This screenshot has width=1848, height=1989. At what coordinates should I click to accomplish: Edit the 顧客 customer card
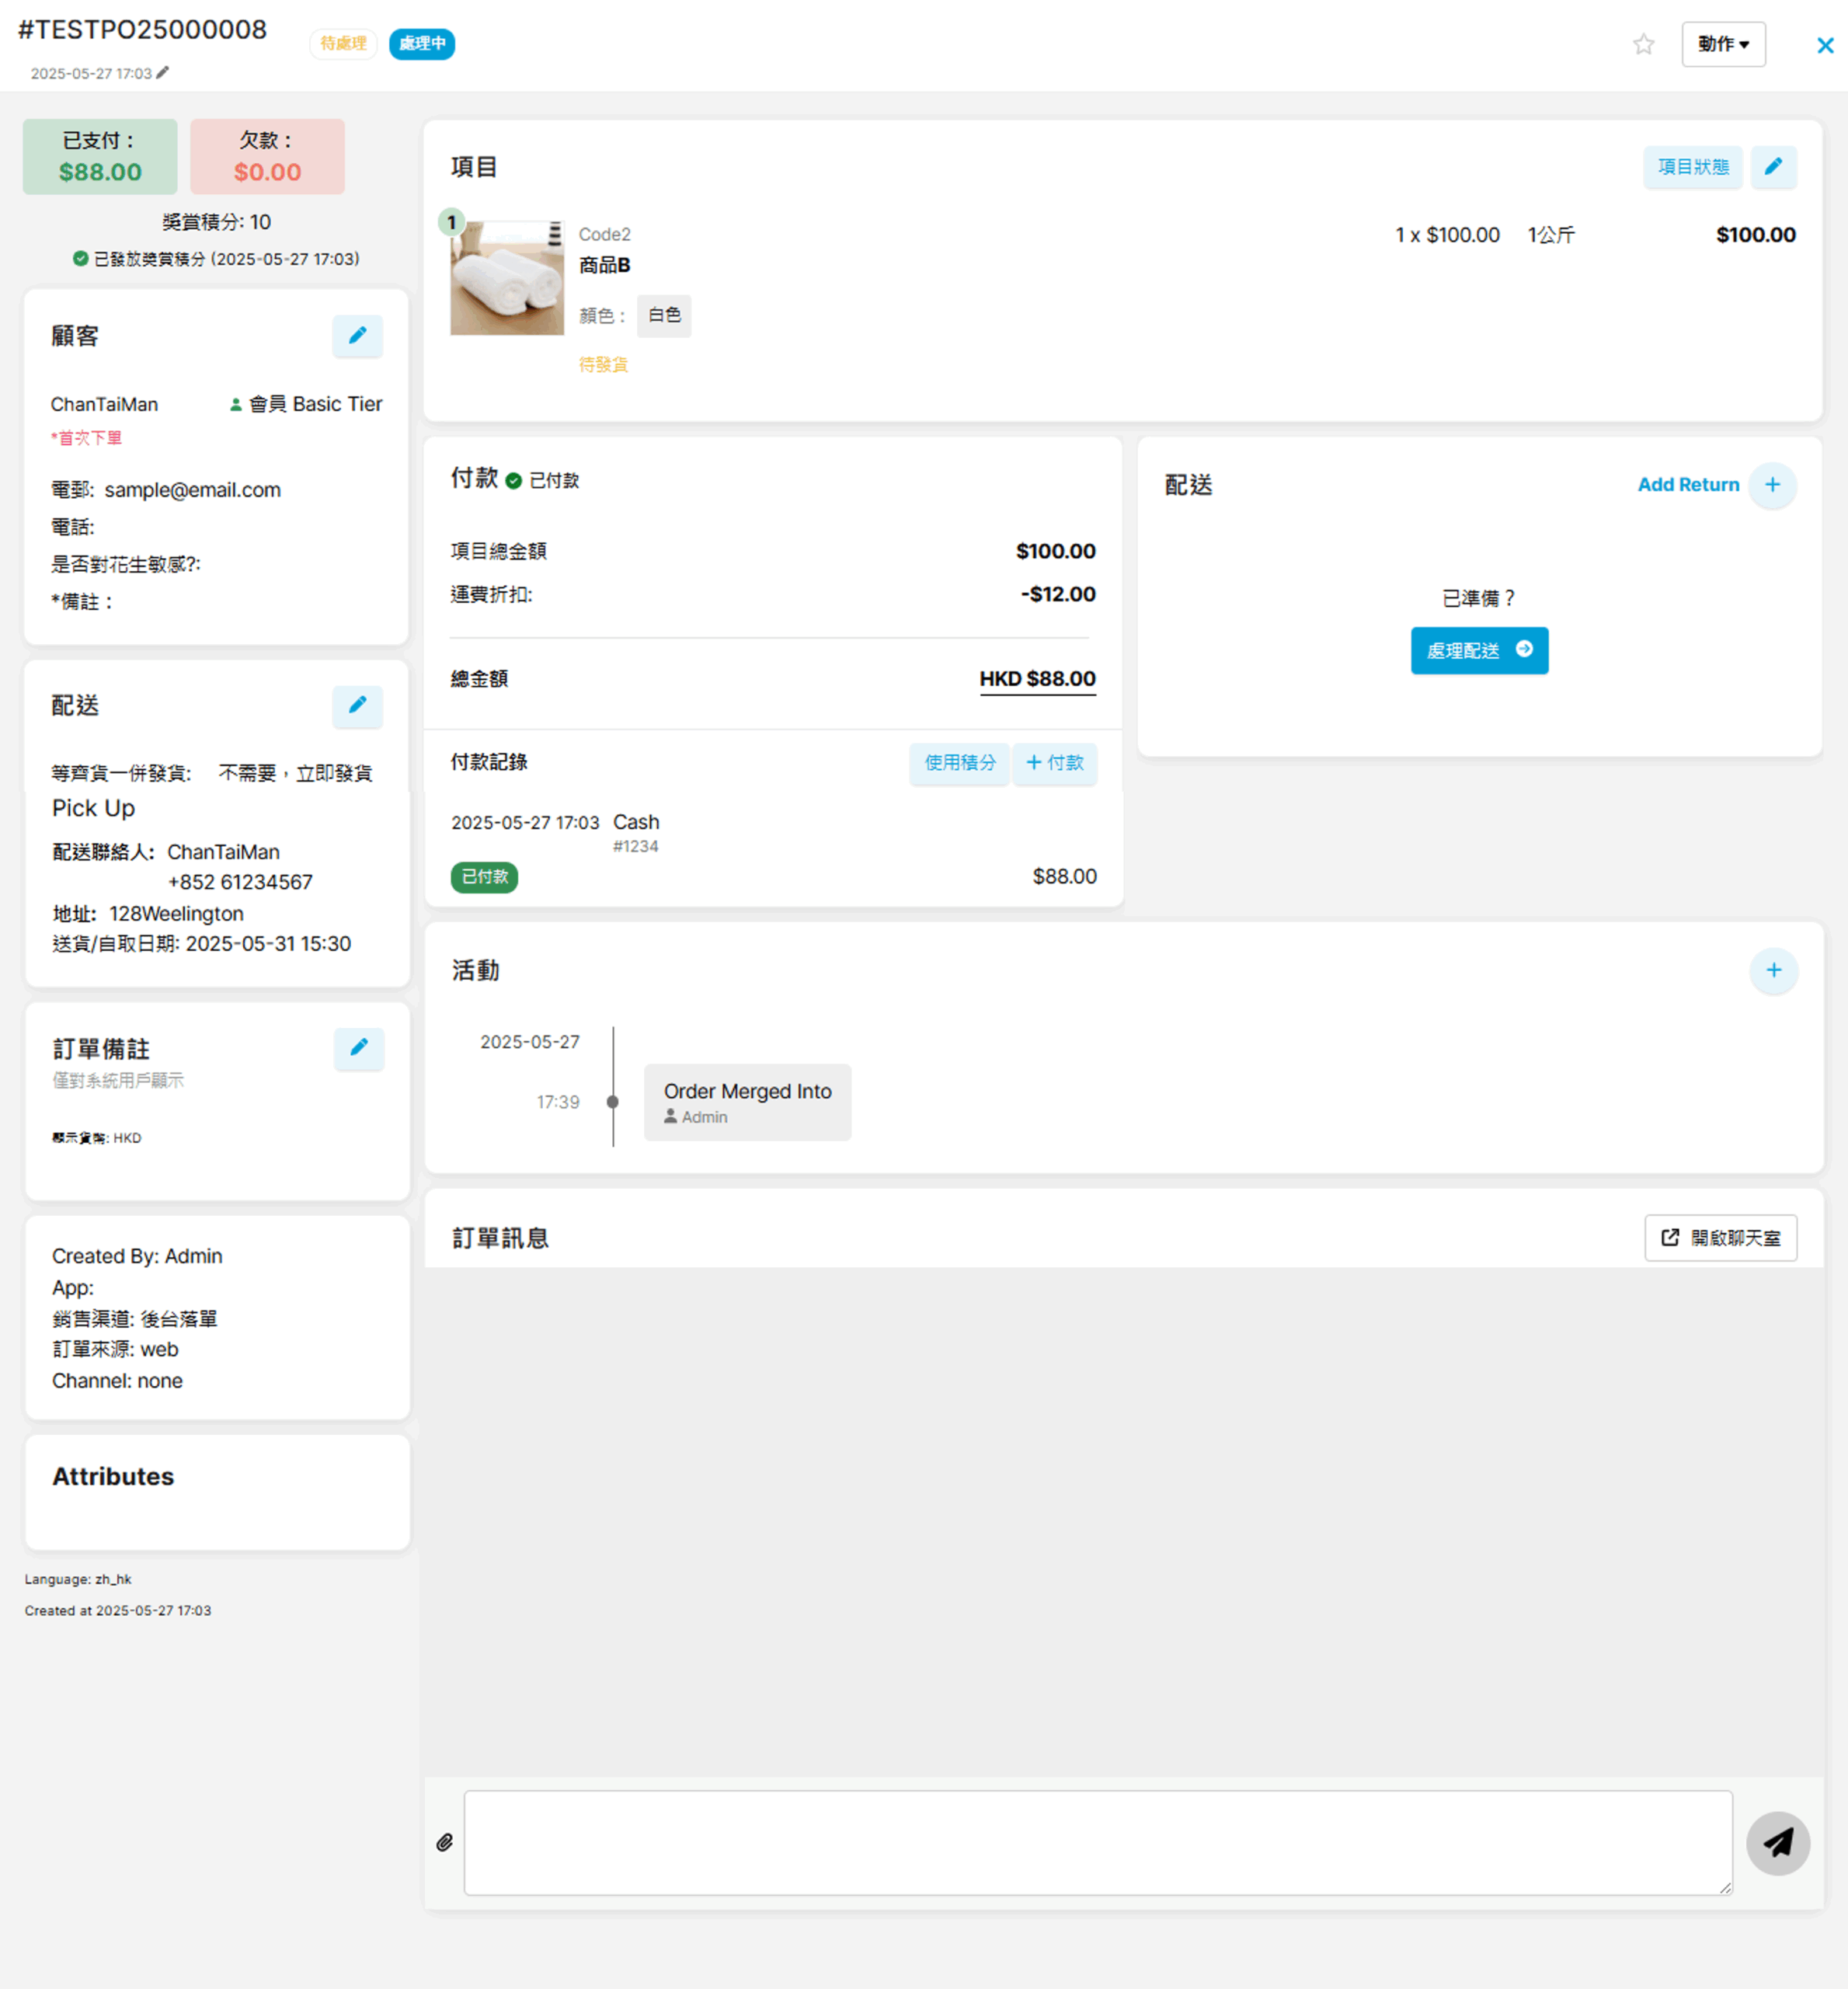point(357,336)
